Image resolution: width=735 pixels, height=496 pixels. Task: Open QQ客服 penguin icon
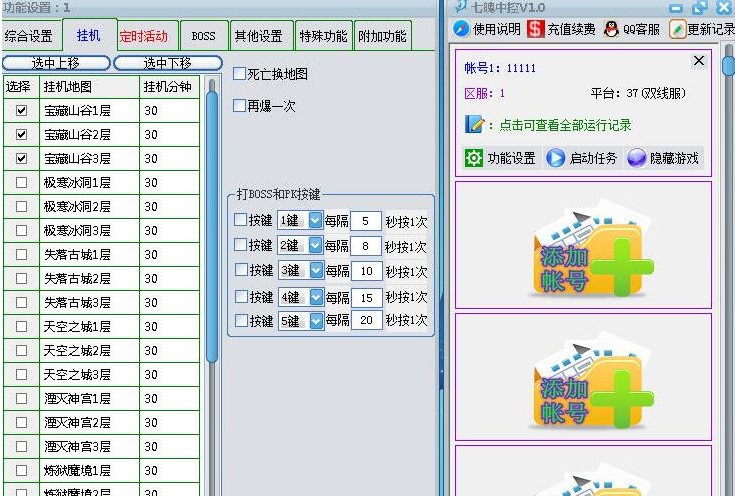point(611,29)
